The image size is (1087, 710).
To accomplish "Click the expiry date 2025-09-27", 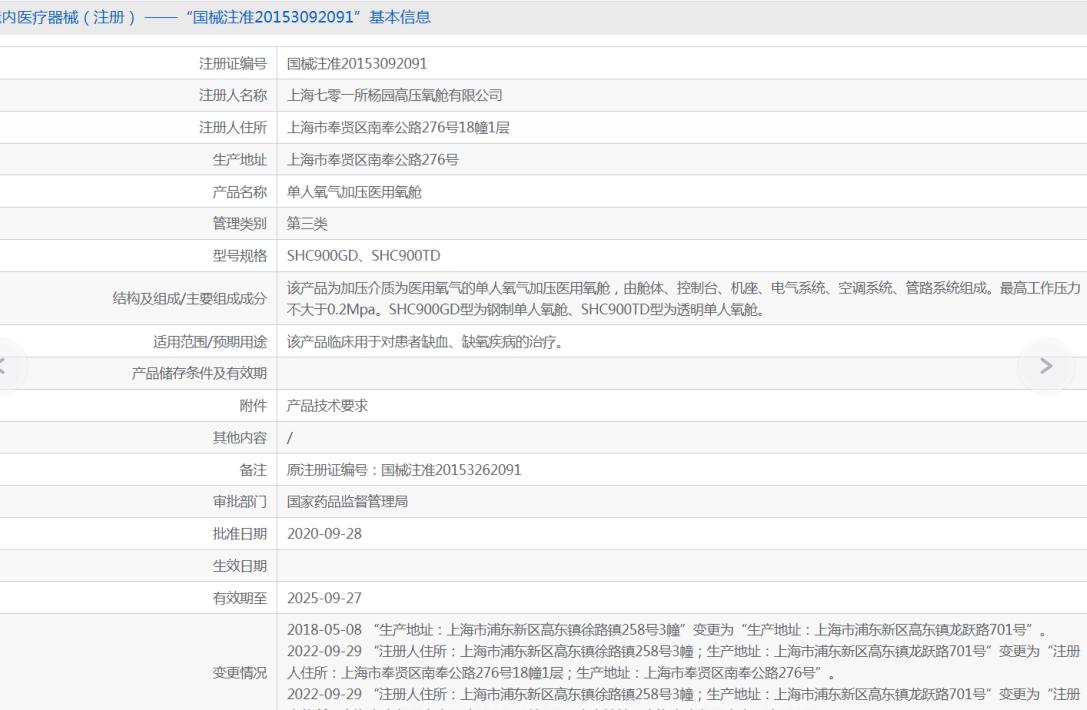I will 324,598.
